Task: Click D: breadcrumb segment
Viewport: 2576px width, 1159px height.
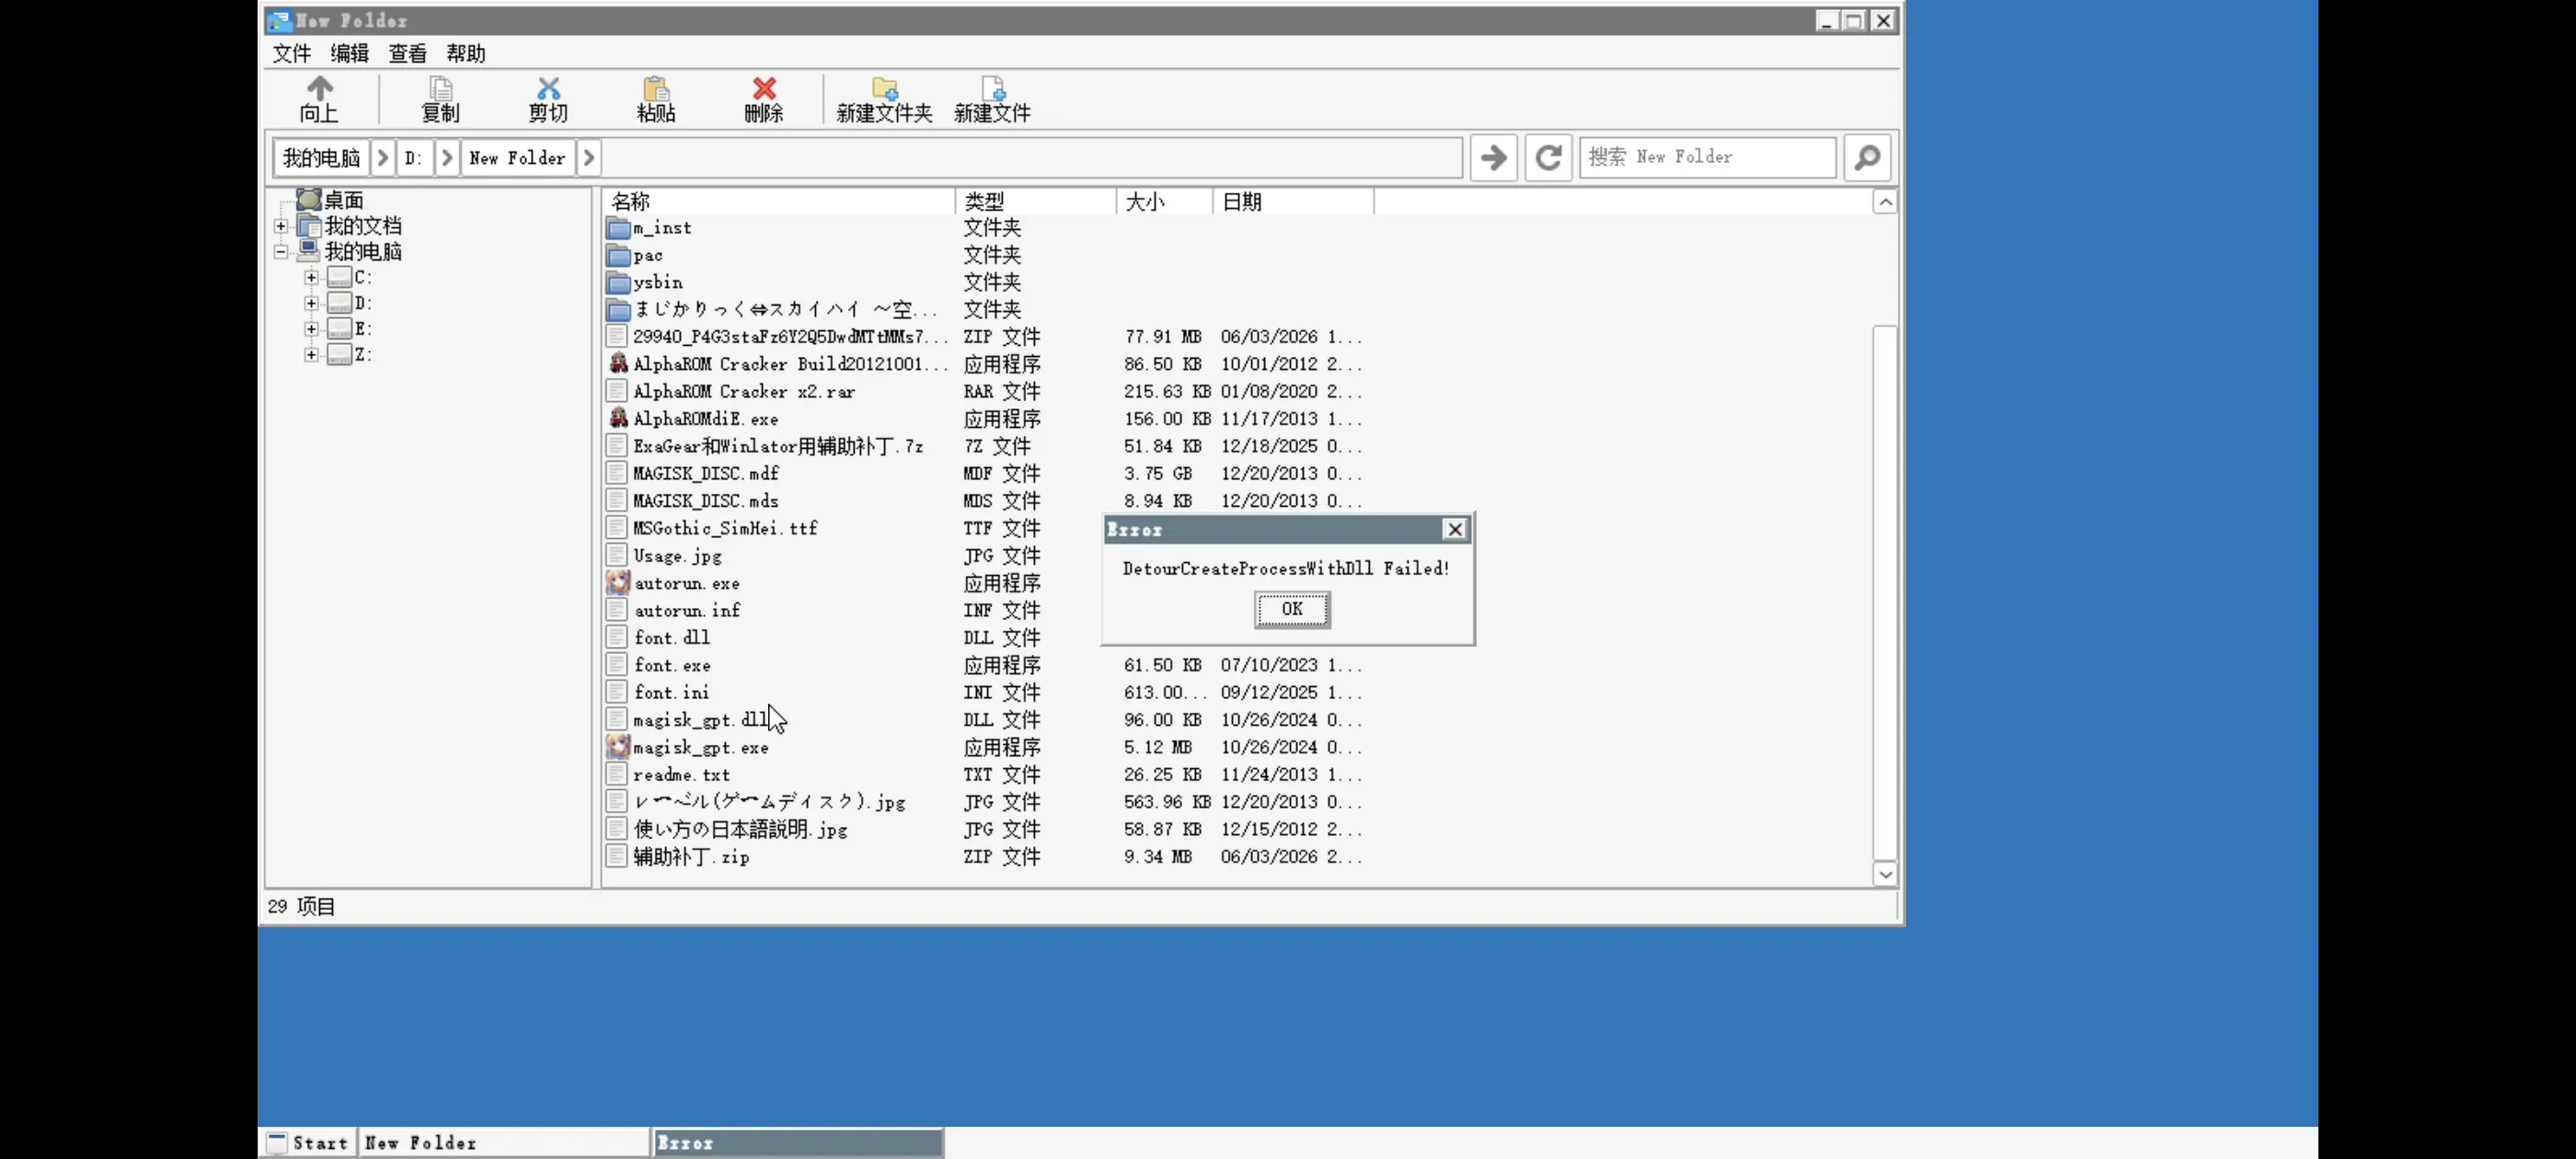Action: click(414, 158)
